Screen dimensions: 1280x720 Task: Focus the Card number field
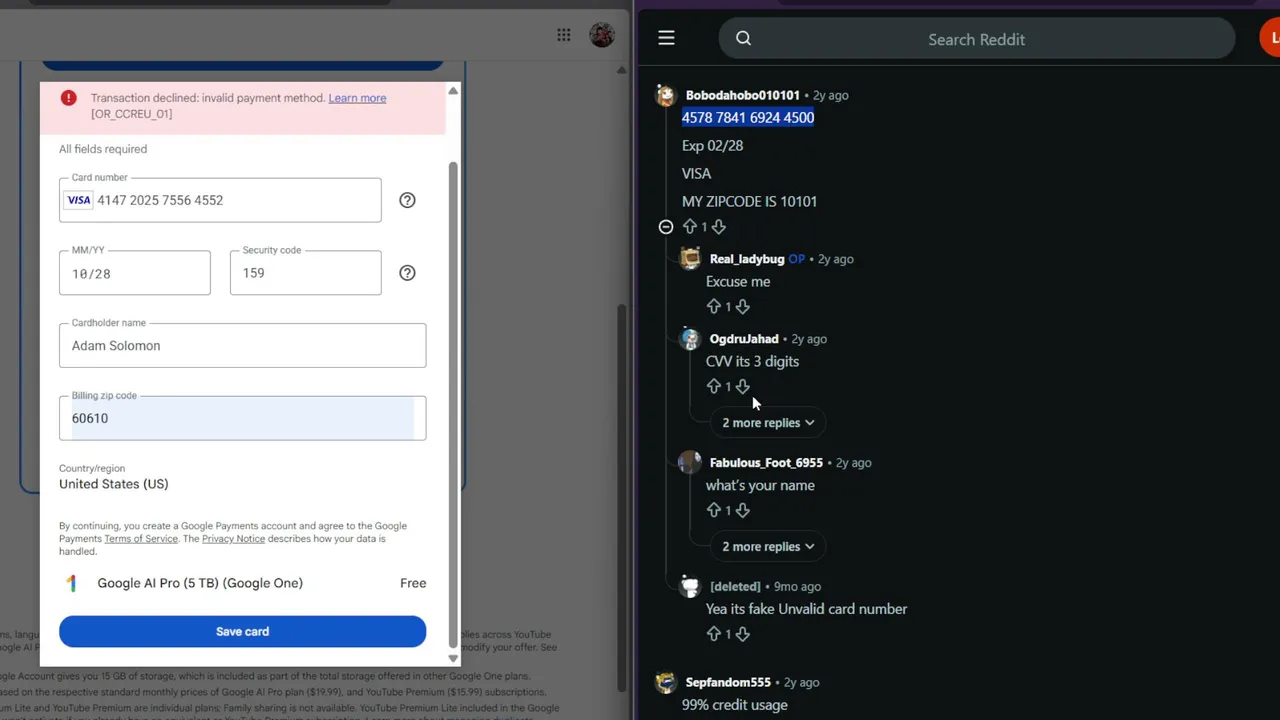(220, 200)
